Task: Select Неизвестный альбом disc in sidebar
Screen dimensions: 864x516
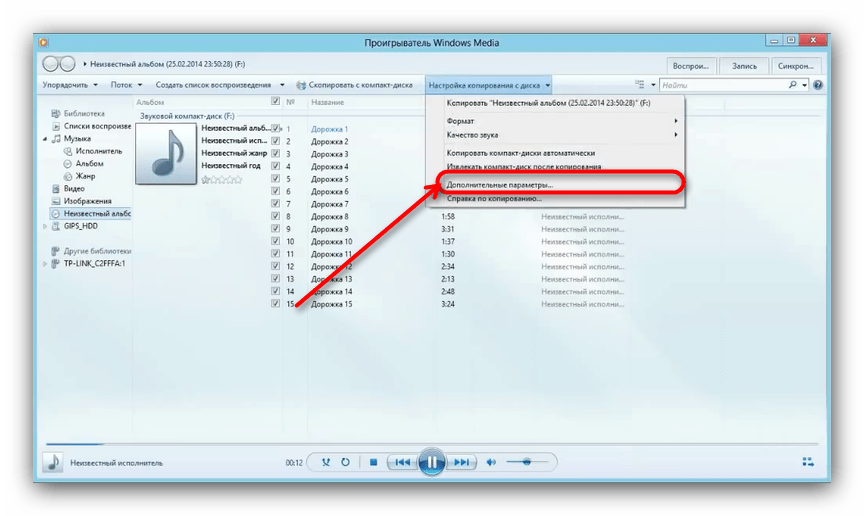Action: pyautogui.click(x=91, y=213)
